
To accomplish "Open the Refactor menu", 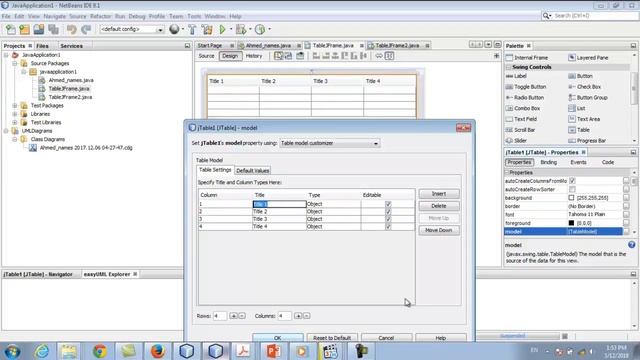I will (x=100, y=16).
